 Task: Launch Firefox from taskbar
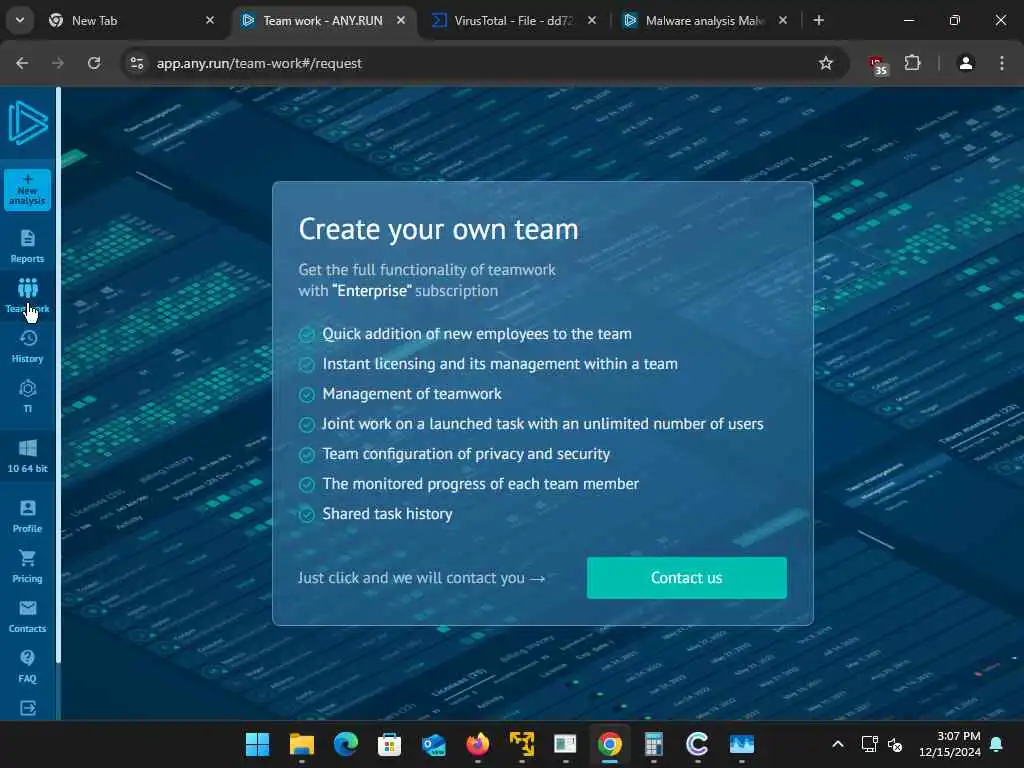477,744
